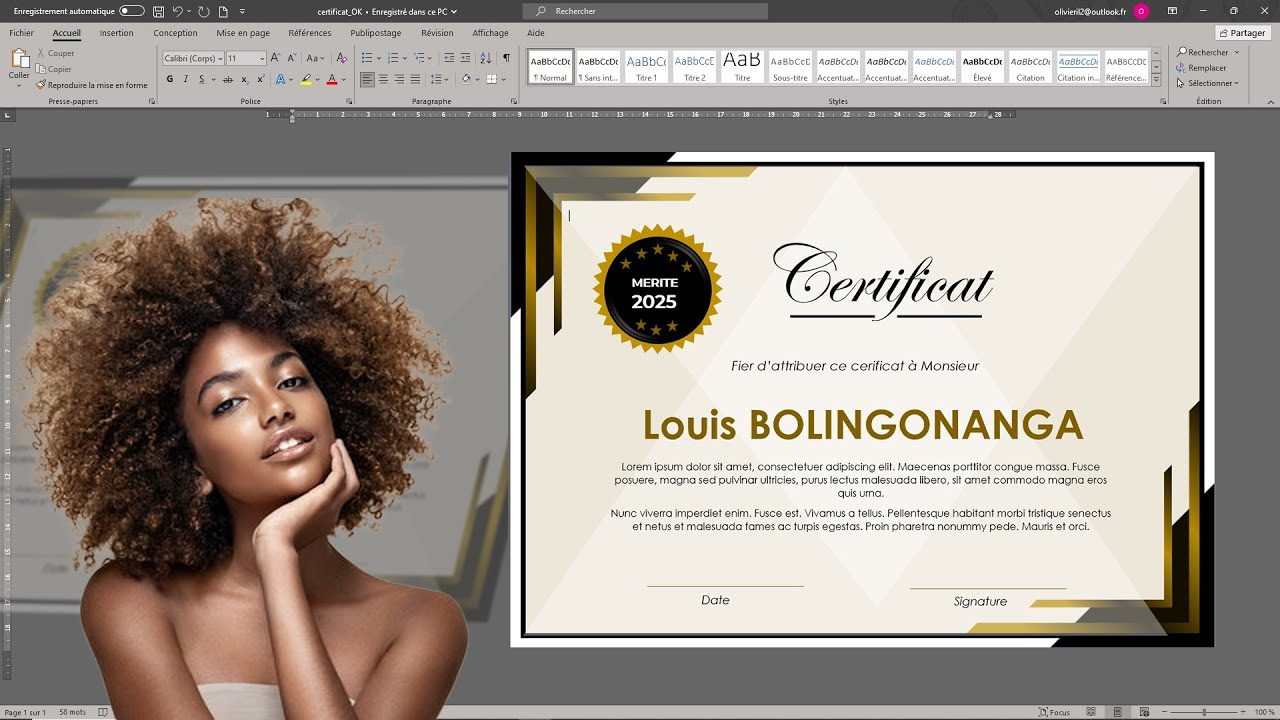Increase font size with the grow font icon
Viewport: 1280px width, 720px height.
point(276,58)
